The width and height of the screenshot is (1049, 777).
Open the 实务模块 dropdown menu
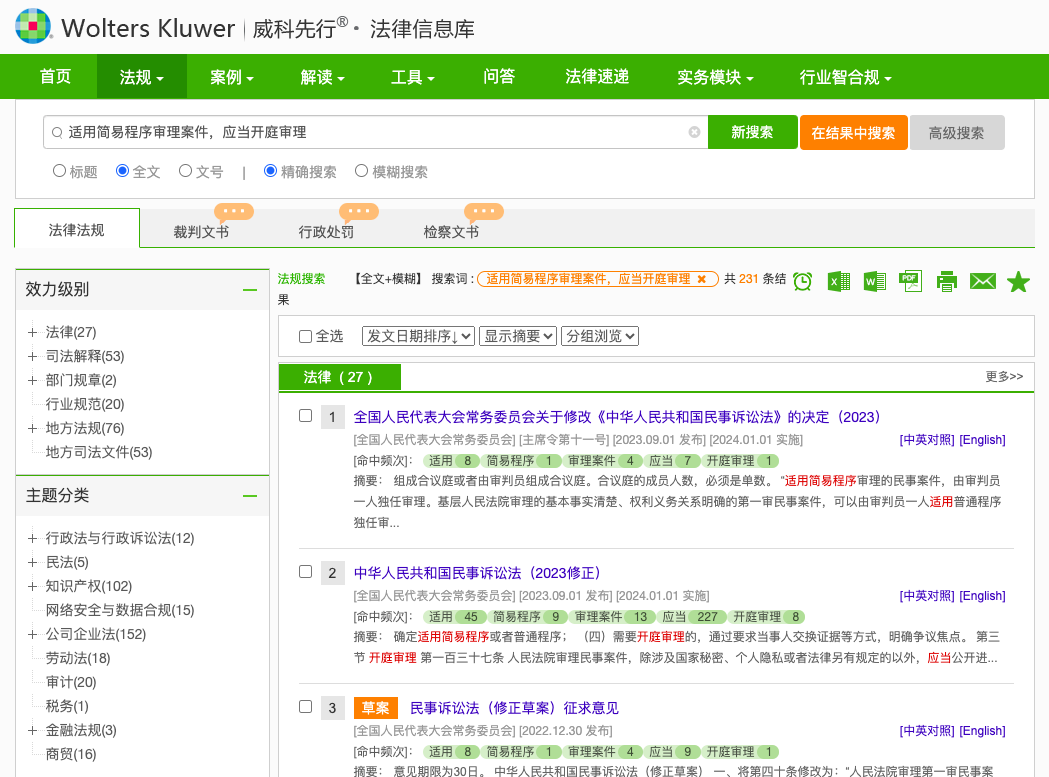pos(715,77)
